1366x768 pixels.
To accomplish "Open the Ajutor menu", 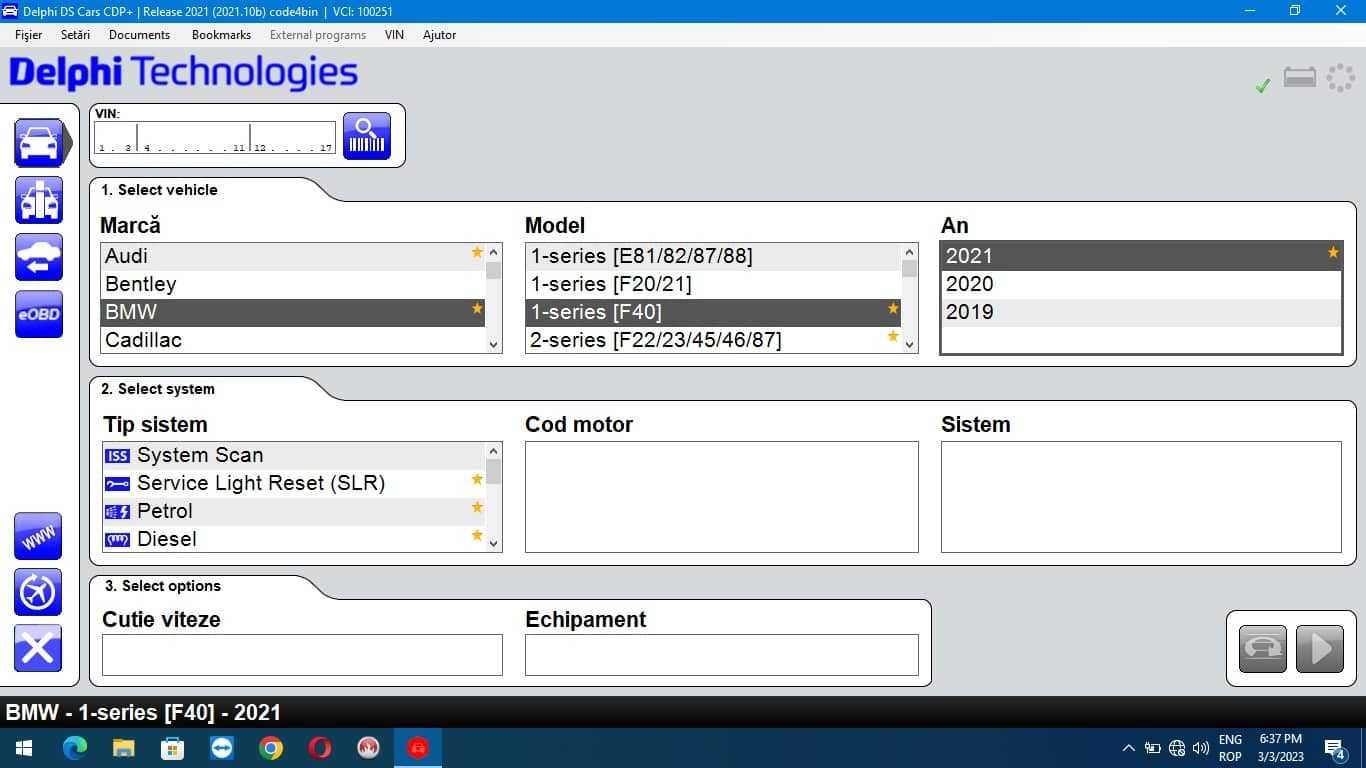I will [x=439, y=34].
